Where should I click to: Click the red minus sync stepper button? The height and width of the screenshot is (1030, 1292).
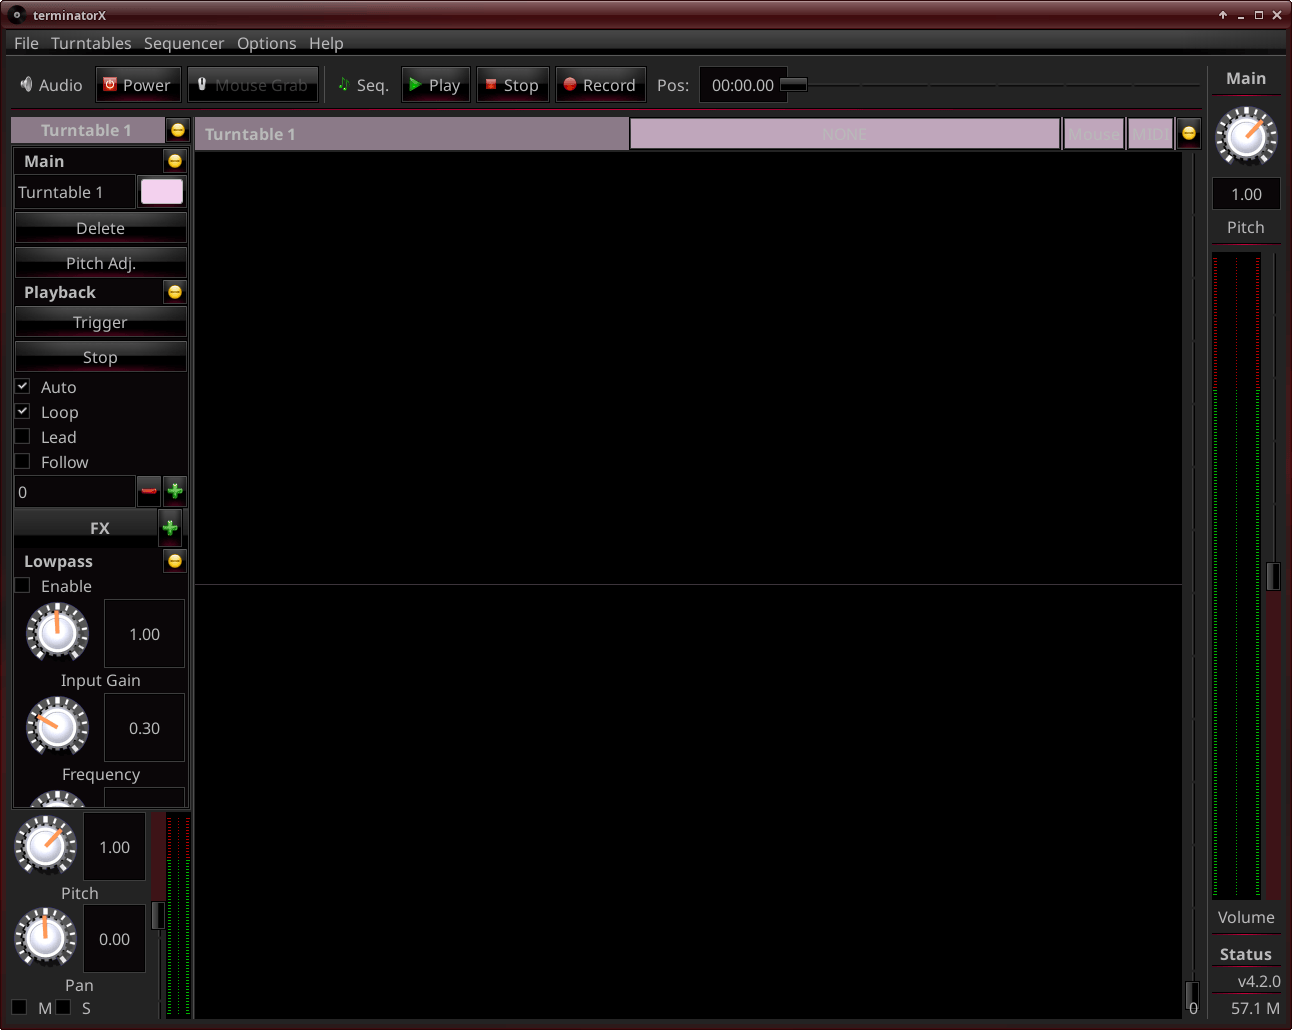(149, 491)
